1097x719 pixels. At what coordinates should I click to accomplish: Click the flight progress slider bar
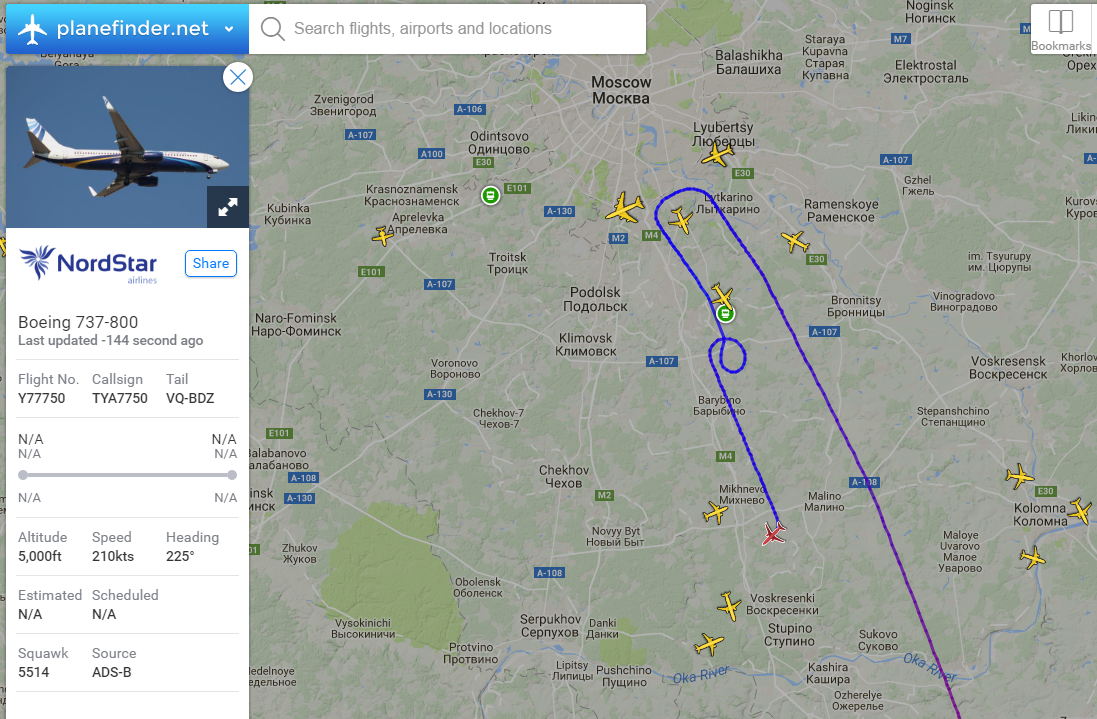tap(127, 475)
